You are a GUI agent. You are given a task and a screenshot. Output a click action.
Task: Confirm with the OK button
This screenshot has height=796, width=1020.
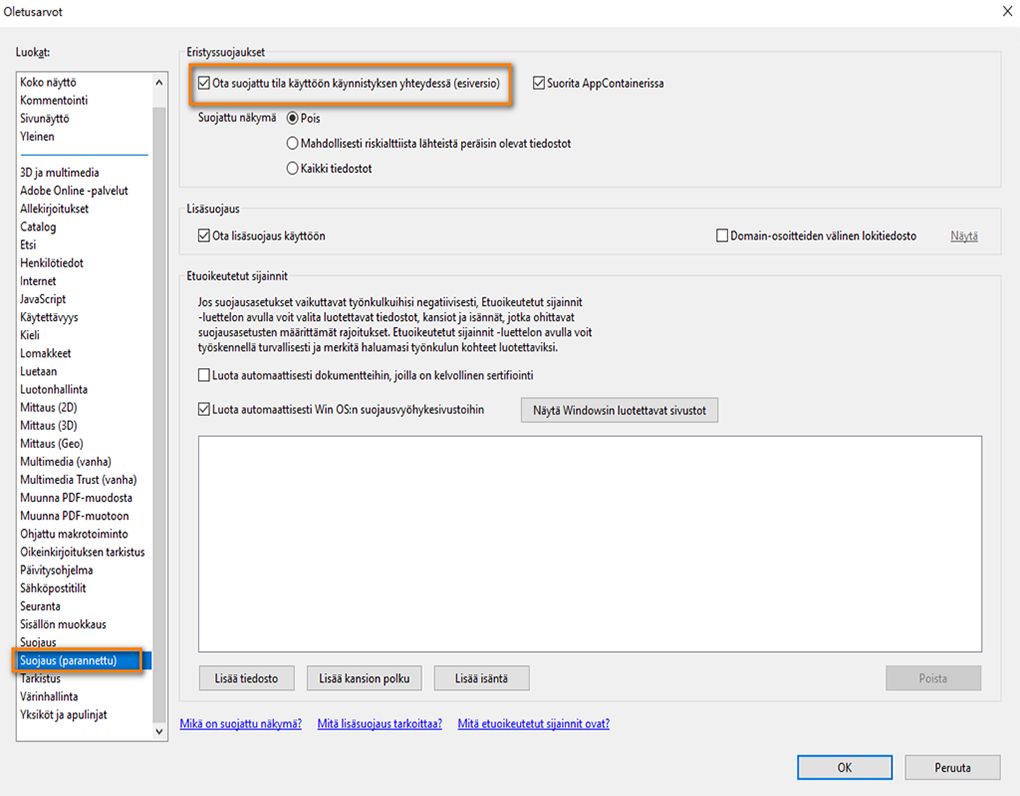[x=844, y=767]
